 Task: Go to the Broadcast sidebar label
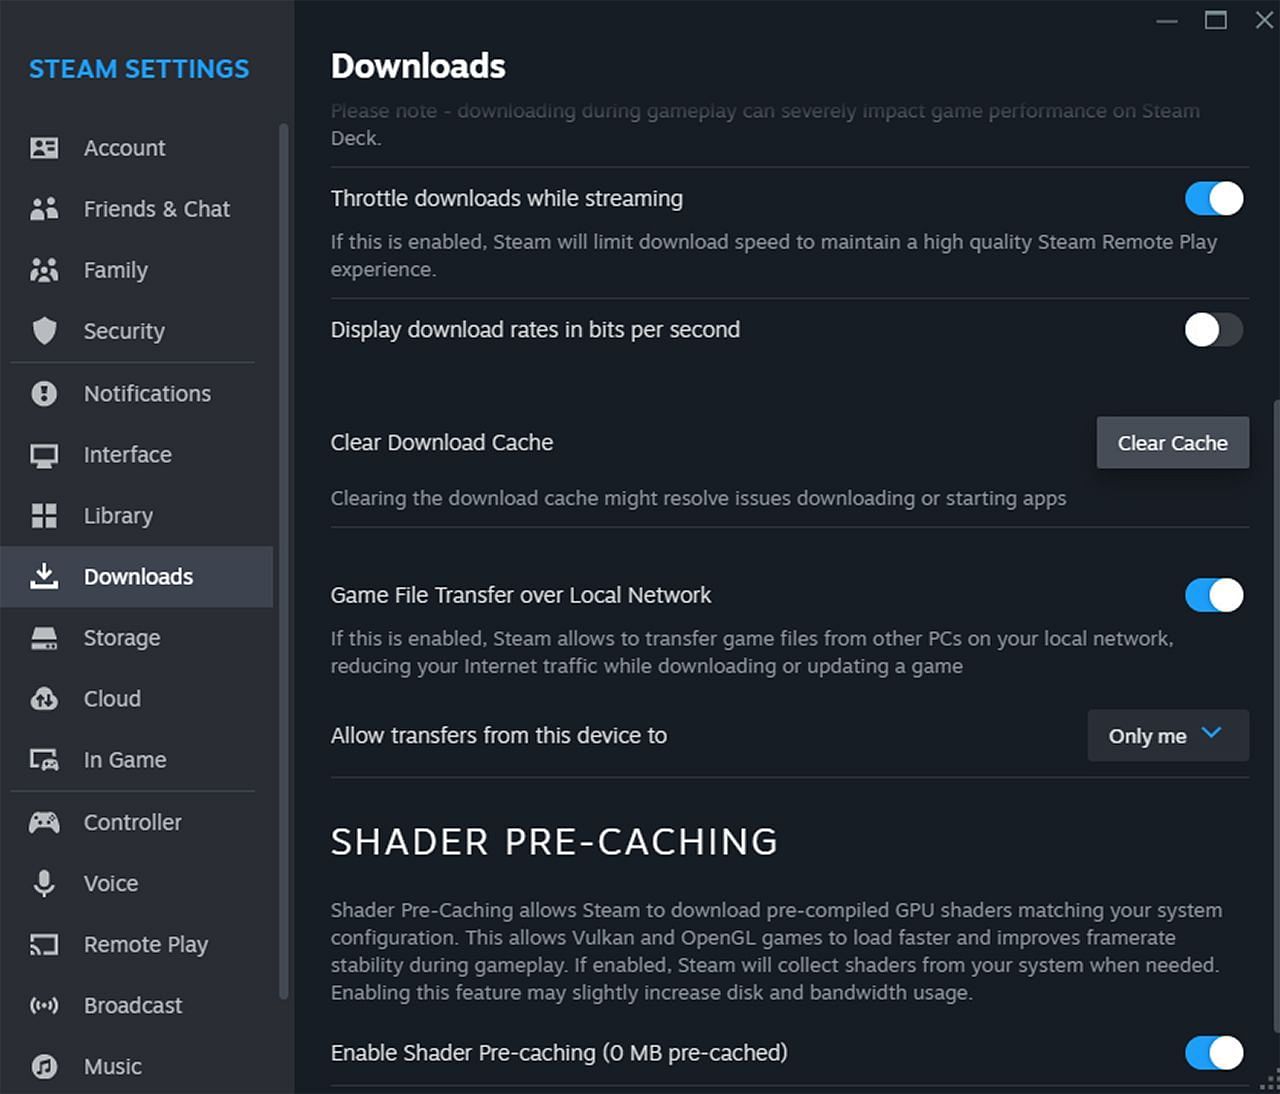coord(133,1005)
